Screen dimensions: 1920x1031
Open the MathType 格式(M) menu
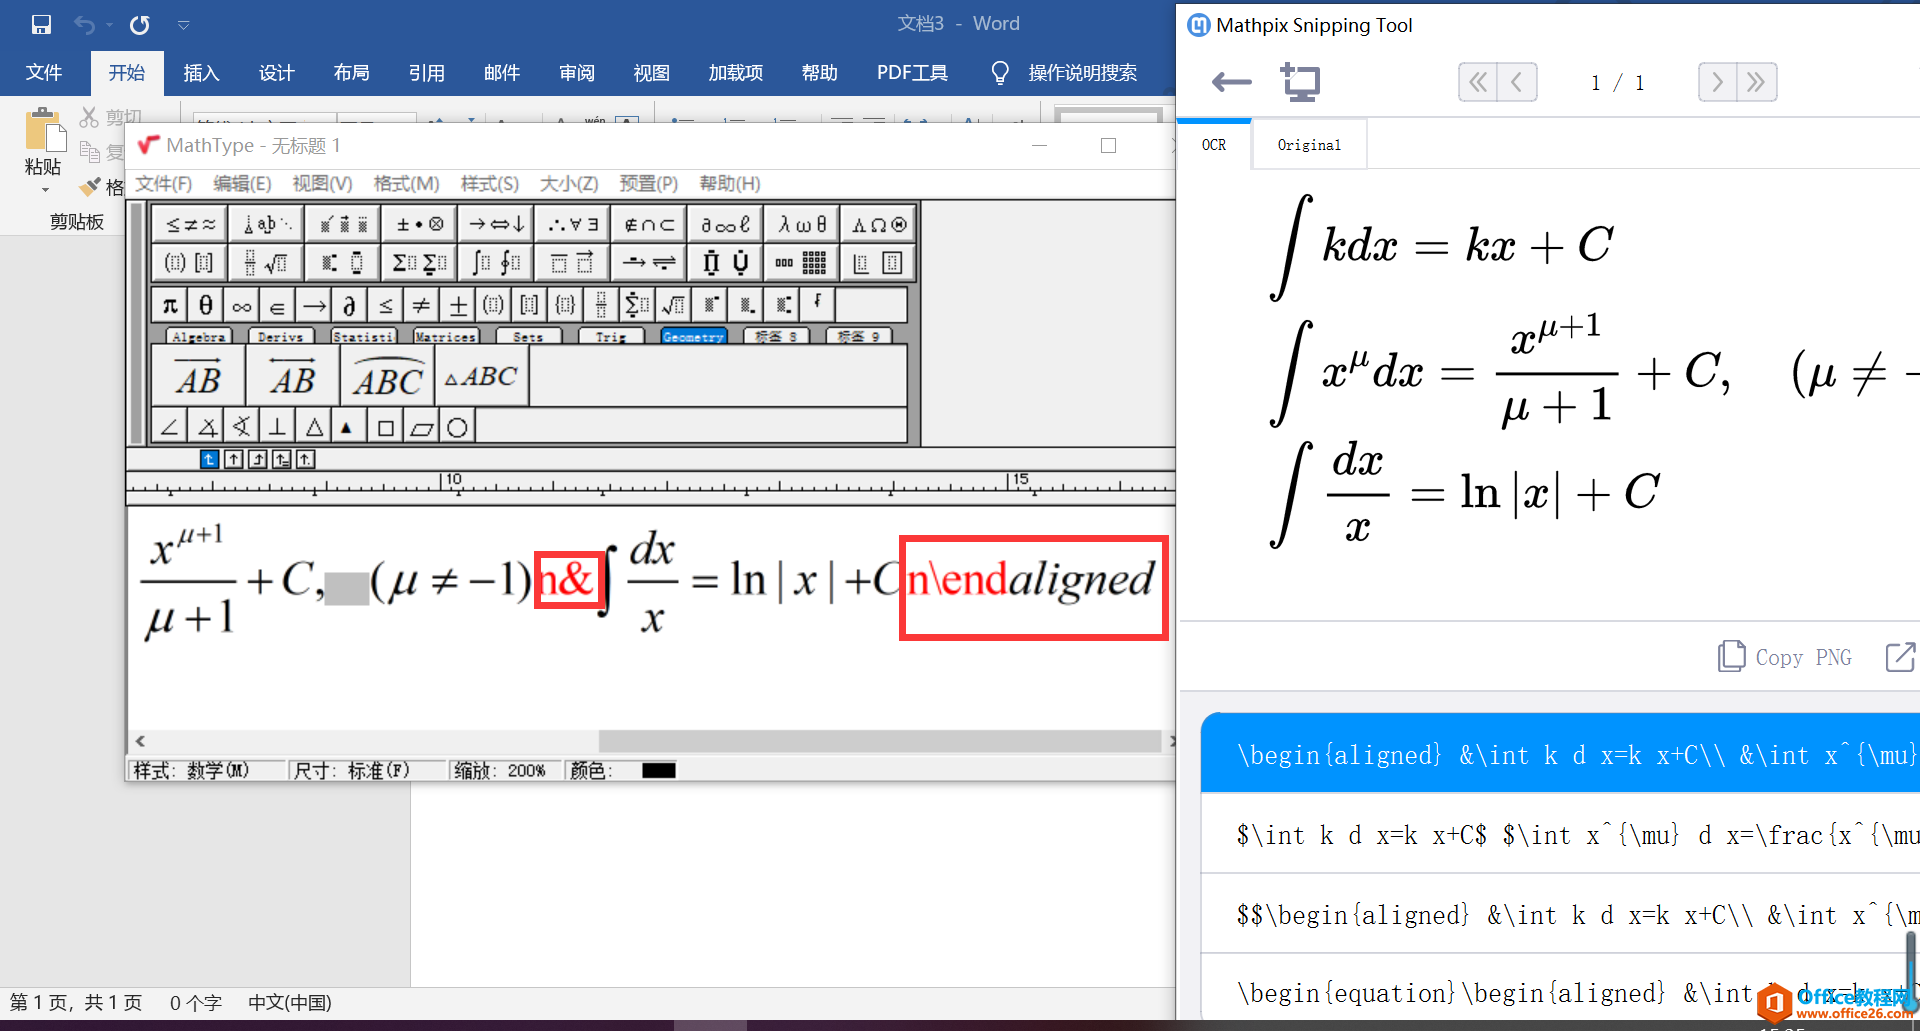pos(406,184)
